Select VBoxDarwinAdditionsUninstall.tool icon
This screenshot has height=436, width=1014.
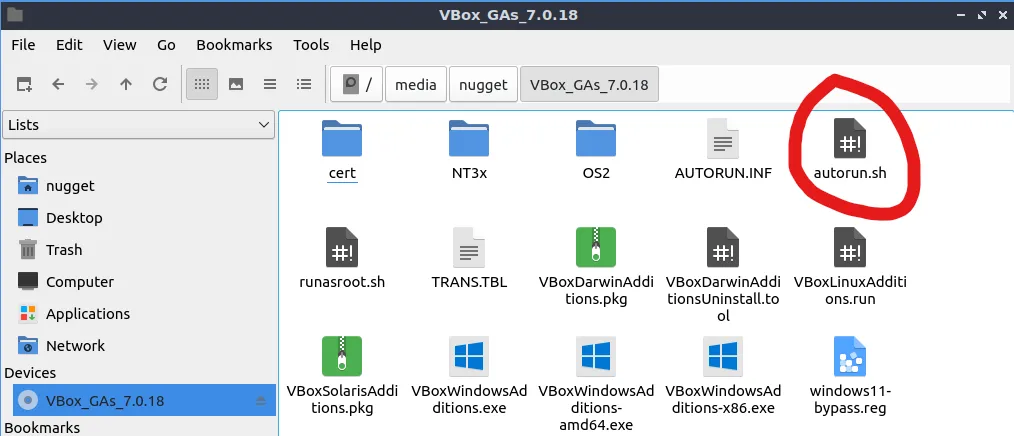click(x=723, y=247)
